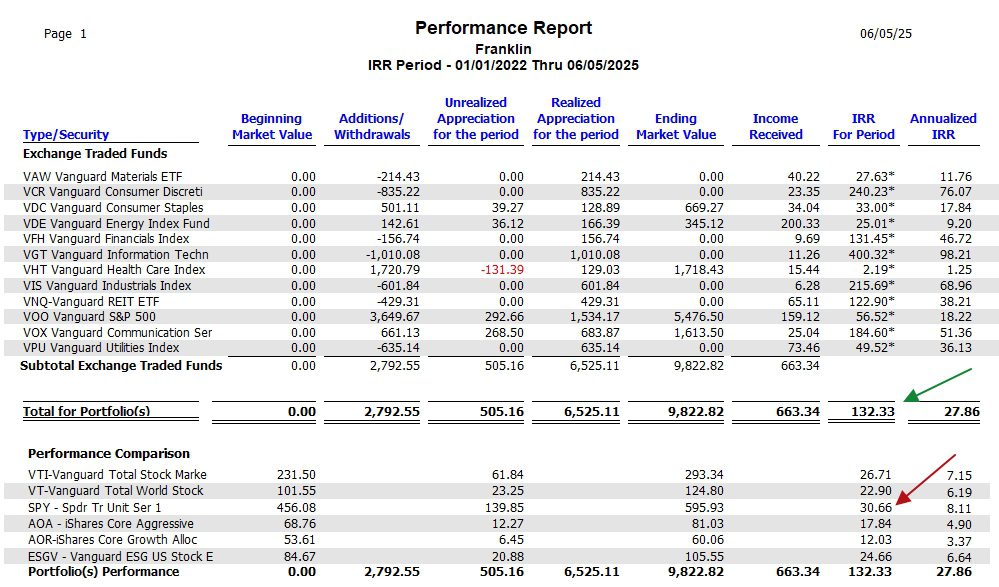Select the AOA - iShares Core Aggressive name
This screenshot has width=999, height=587.
pos(111,524)
